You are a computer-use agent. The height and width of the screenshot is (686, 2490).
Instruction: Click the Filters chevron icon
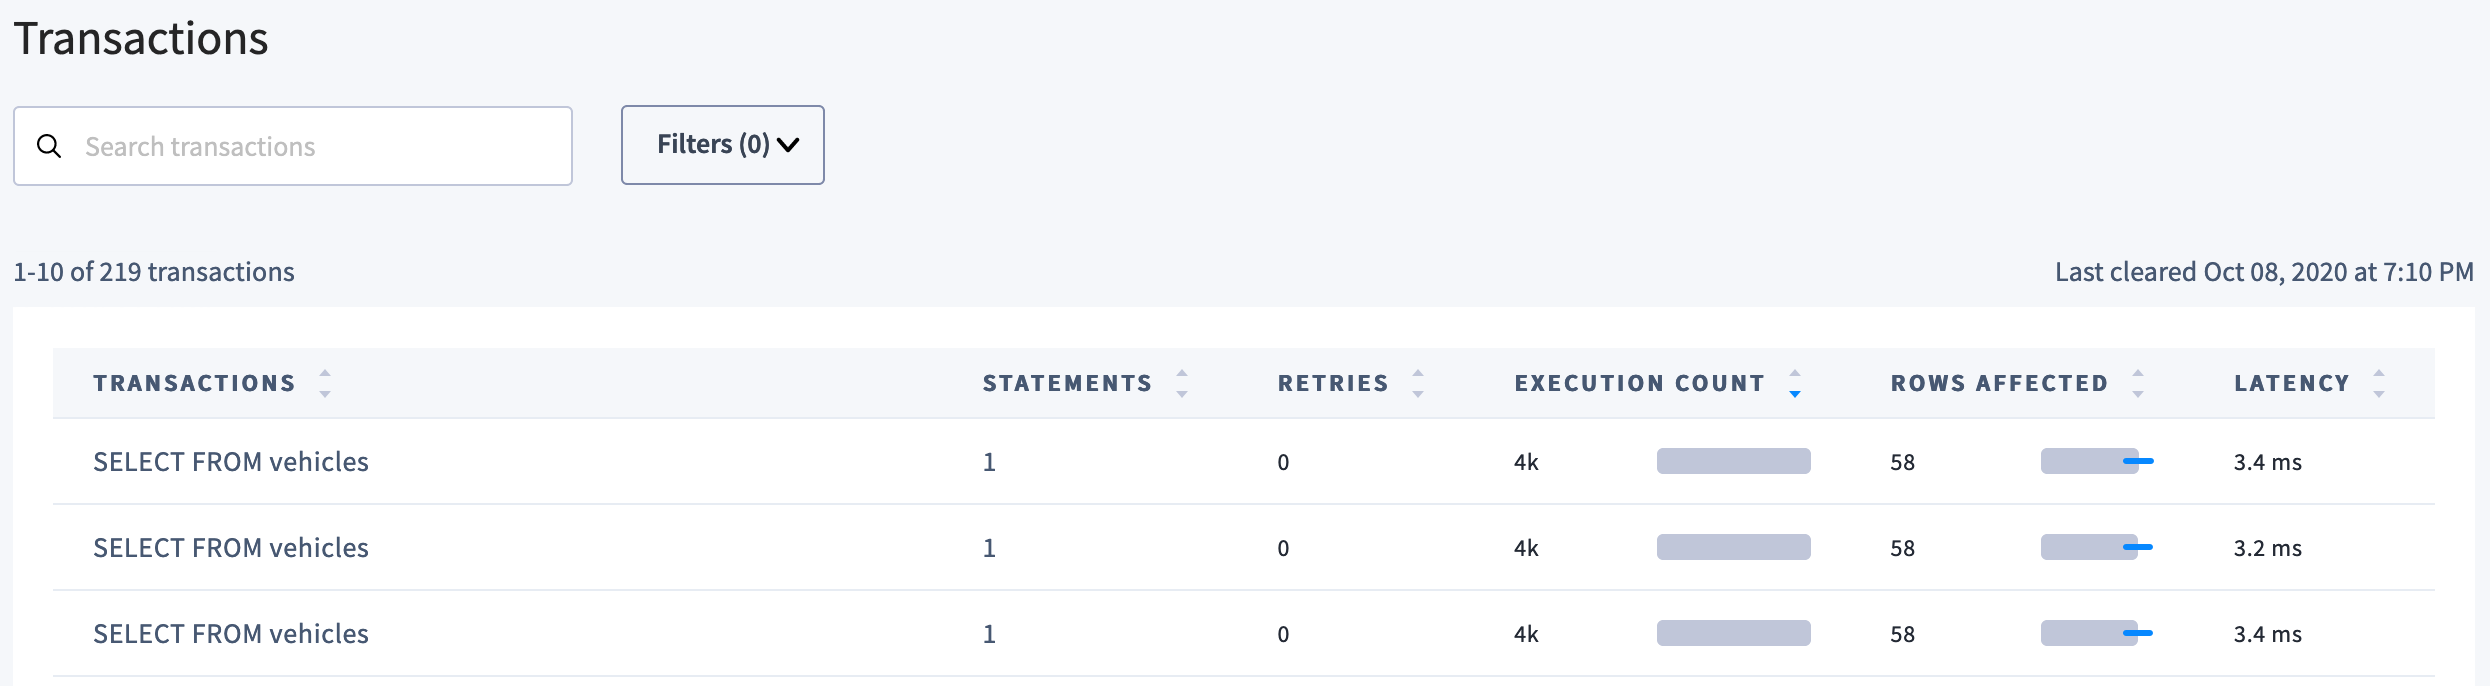click(x=789, y=146)
